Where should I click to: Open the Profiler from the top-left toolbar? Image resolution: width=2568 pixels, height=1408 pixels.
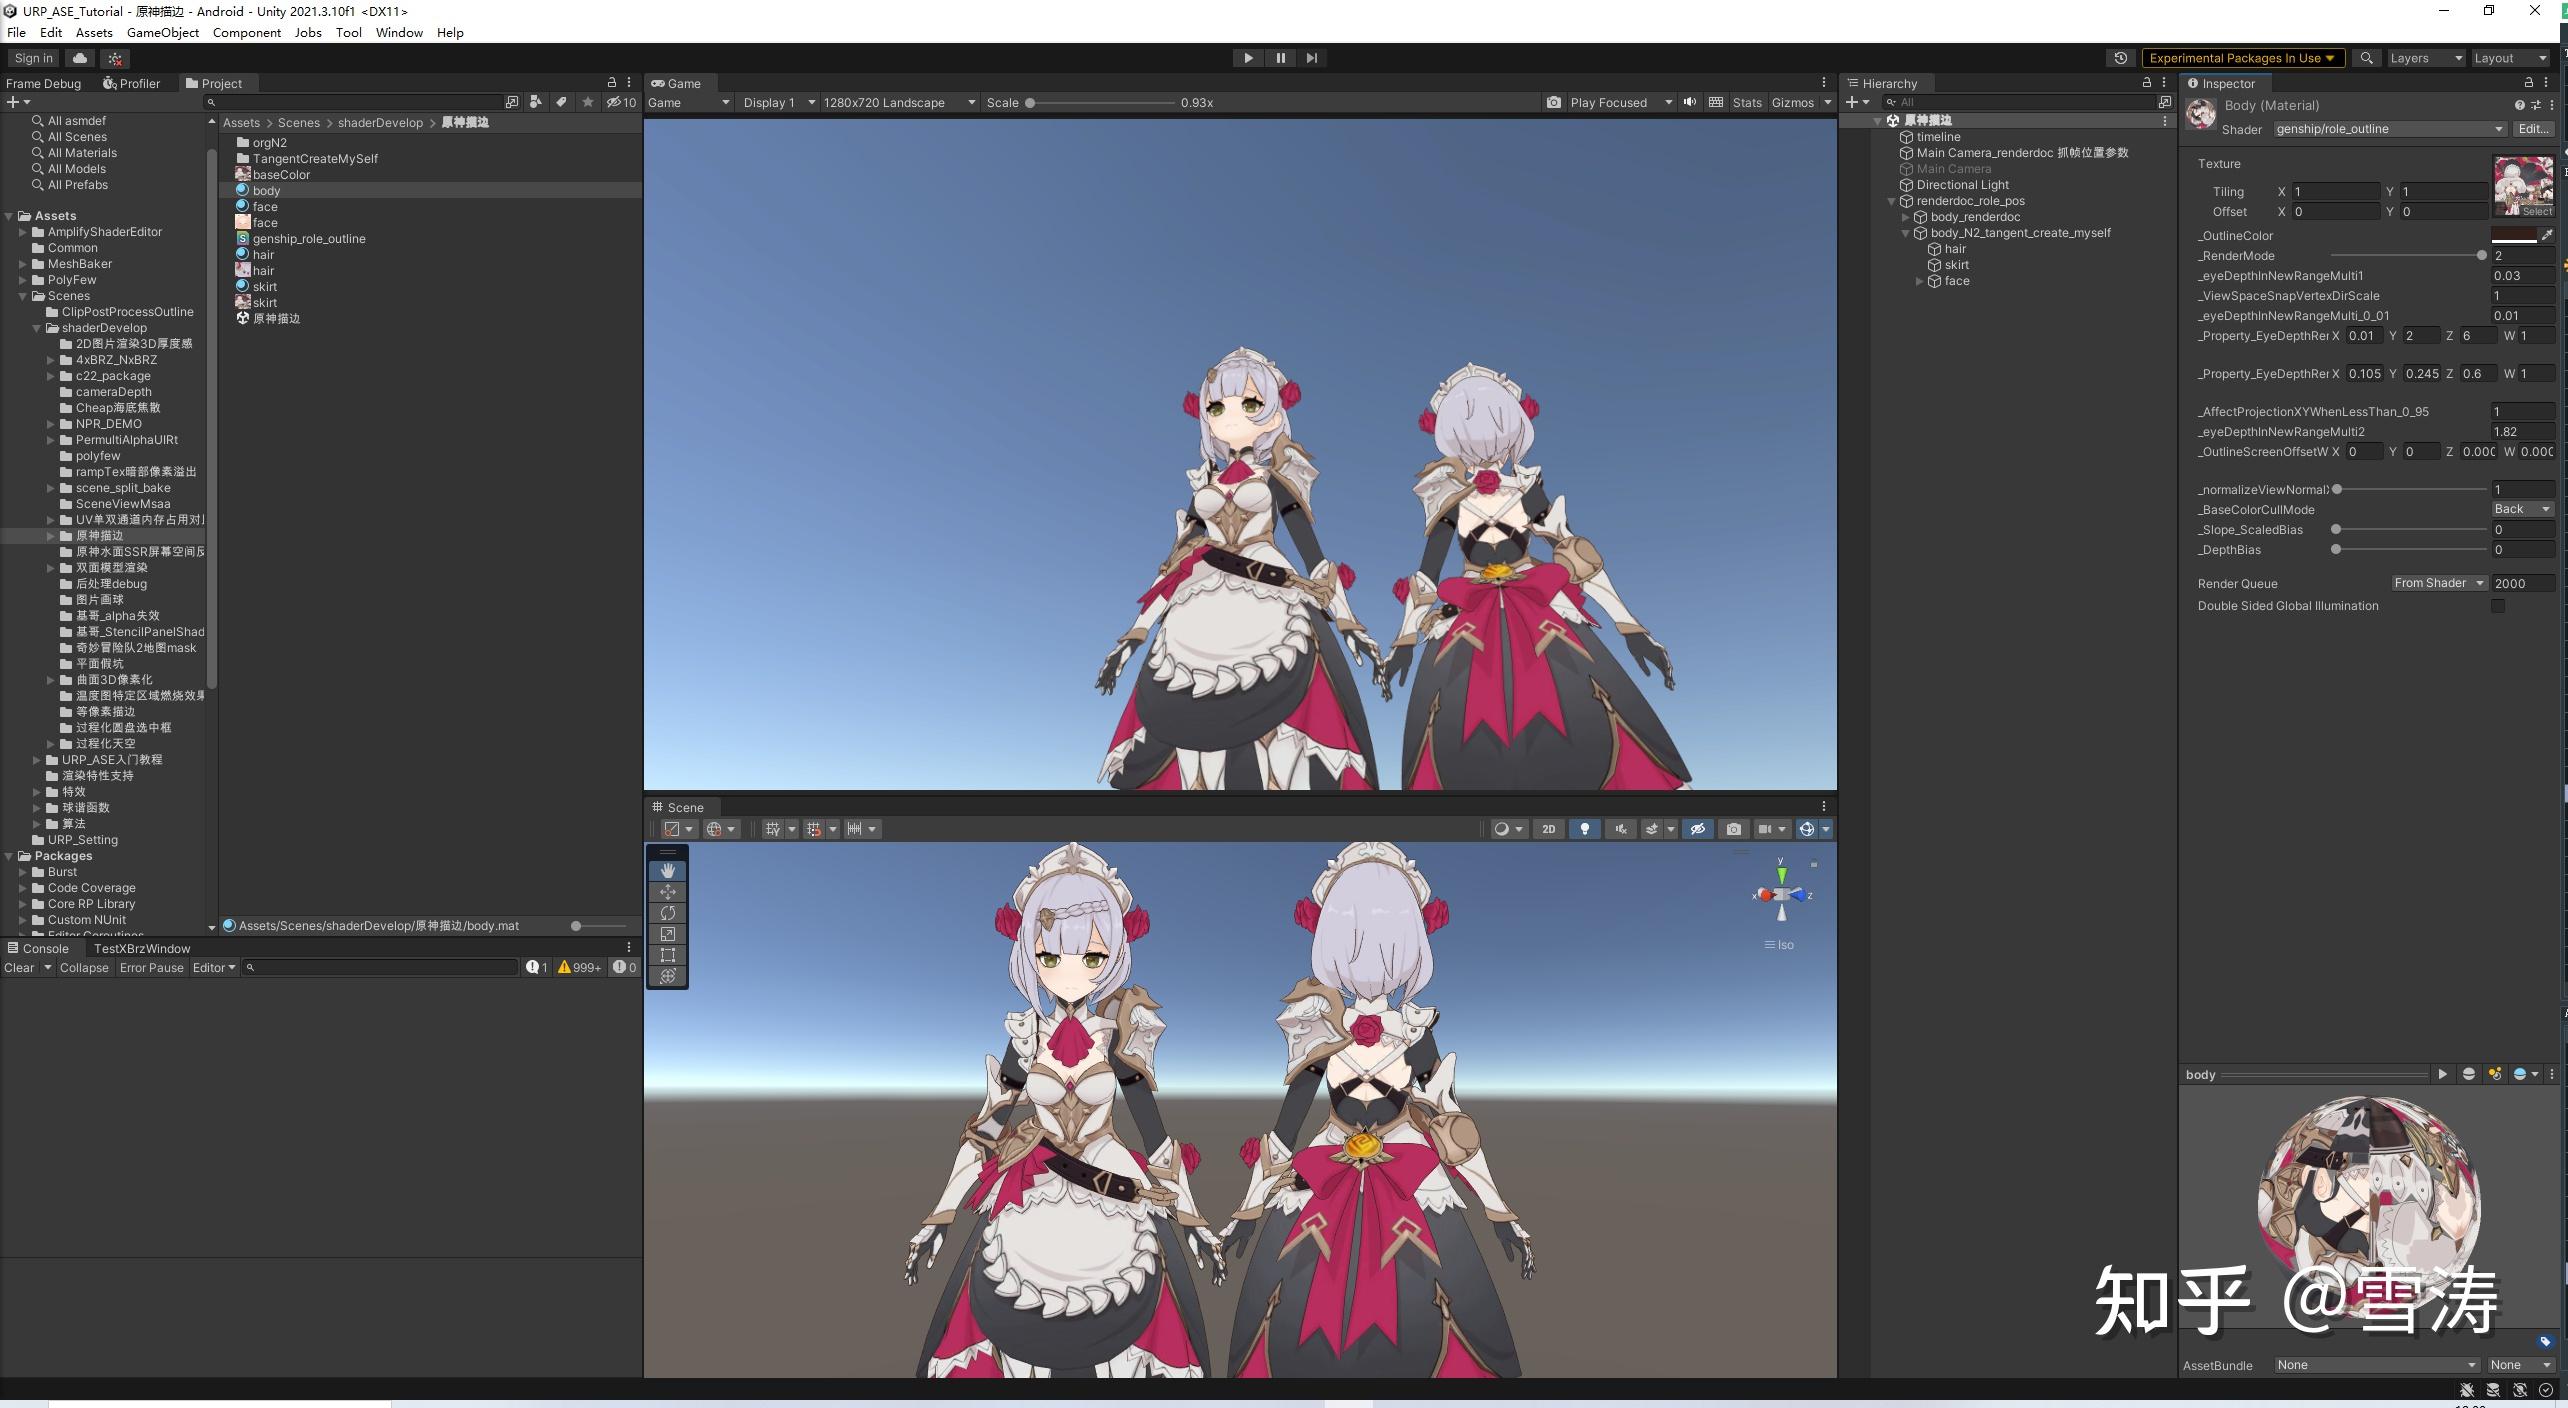pos(133,83)
